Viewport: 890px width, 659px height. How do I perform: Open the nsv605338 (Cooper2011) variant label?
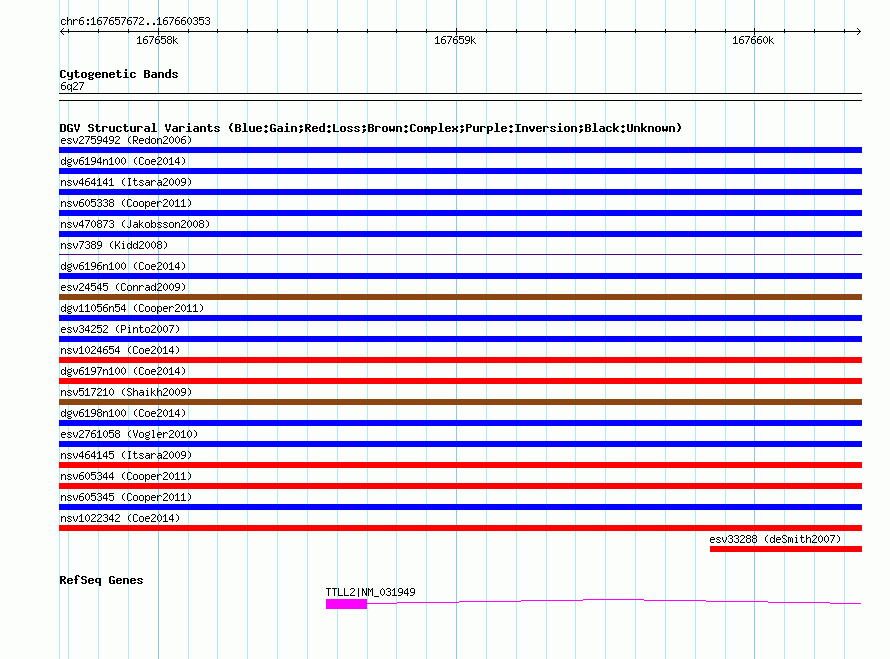[x=126, y=203]
